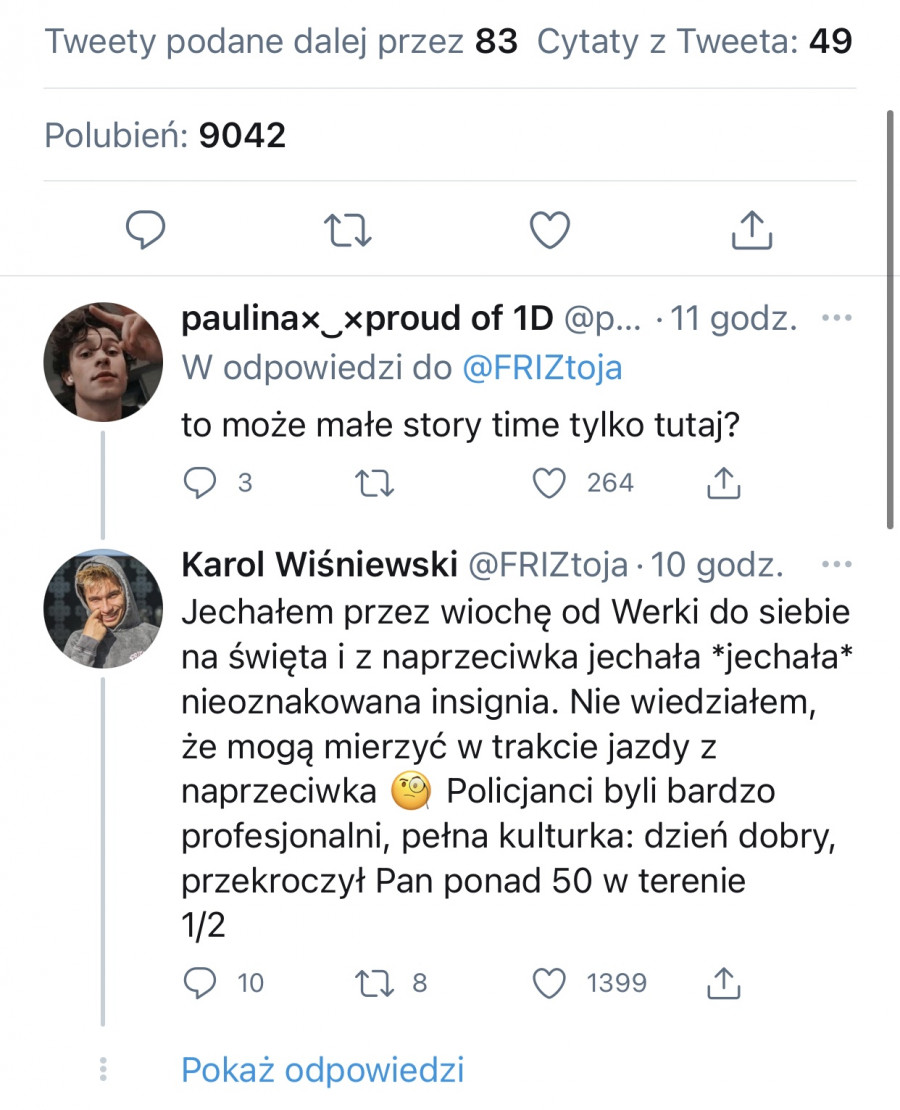The width and height of the screenshot is (900, 1110).
Task: Open @FRIZtoja mention in paulina's reply
Action: click(542, 368)
